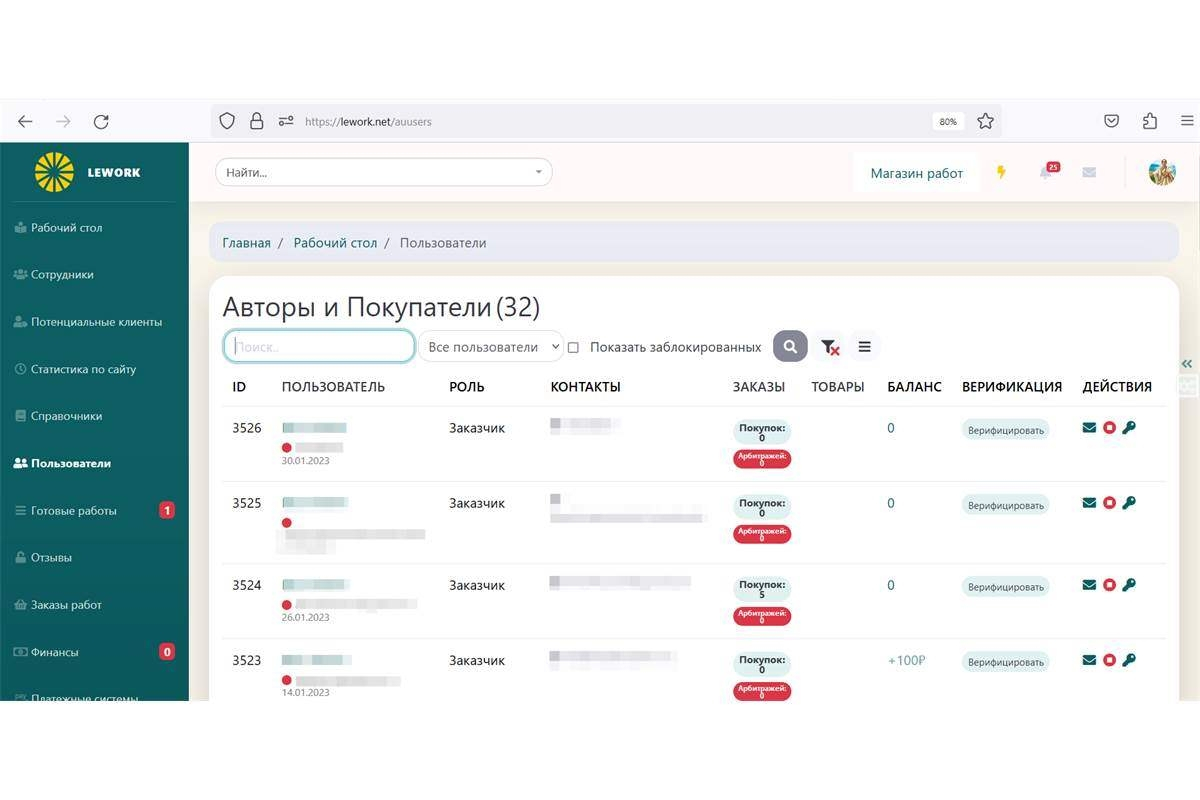The width and height of the screenshot is (1200, 800).
Task: Verify user 3525 with Верифицировать
Action: click(1006, 505)
